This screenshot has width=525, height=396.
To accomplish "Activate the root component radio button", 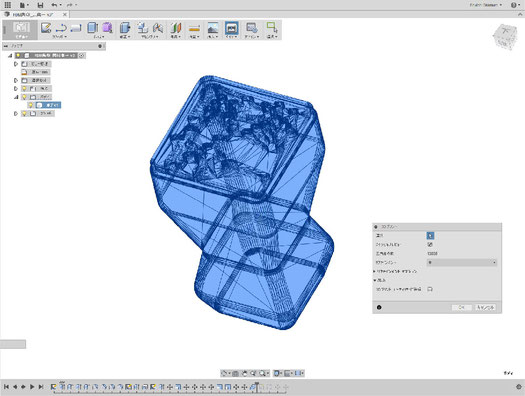I will pyautogui.click(x=82, y=55).
